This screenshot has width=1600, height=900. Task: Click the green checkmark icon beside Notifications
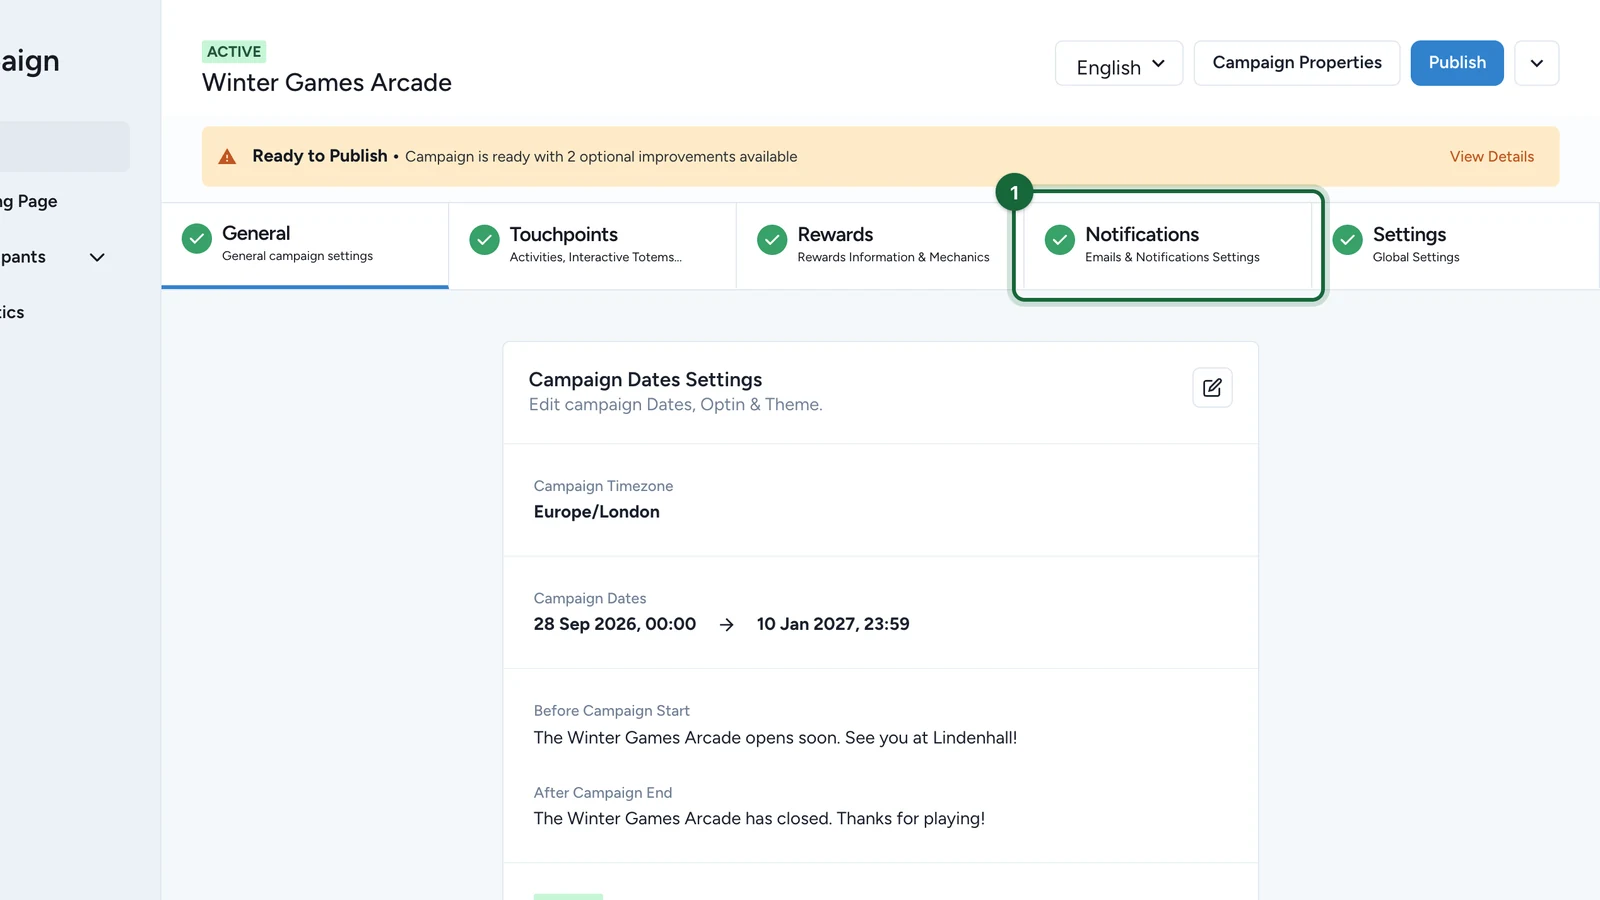click(x=1060, y=240)
